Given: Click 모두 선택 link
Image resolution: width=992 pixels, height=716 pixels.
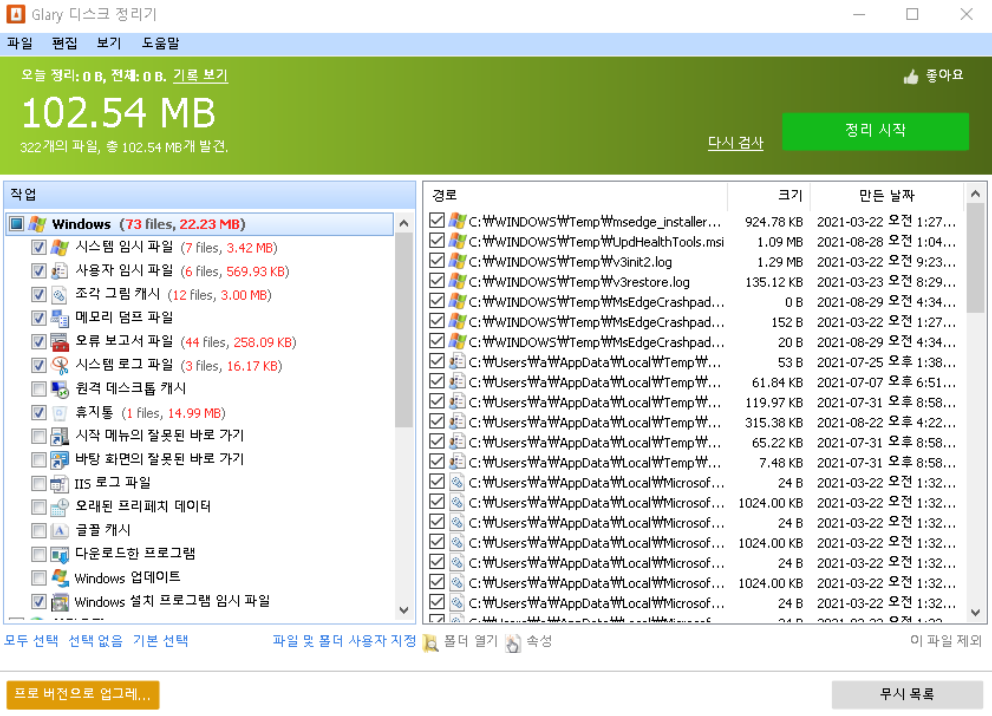Looking at the screenshot, I should point(31,641).
